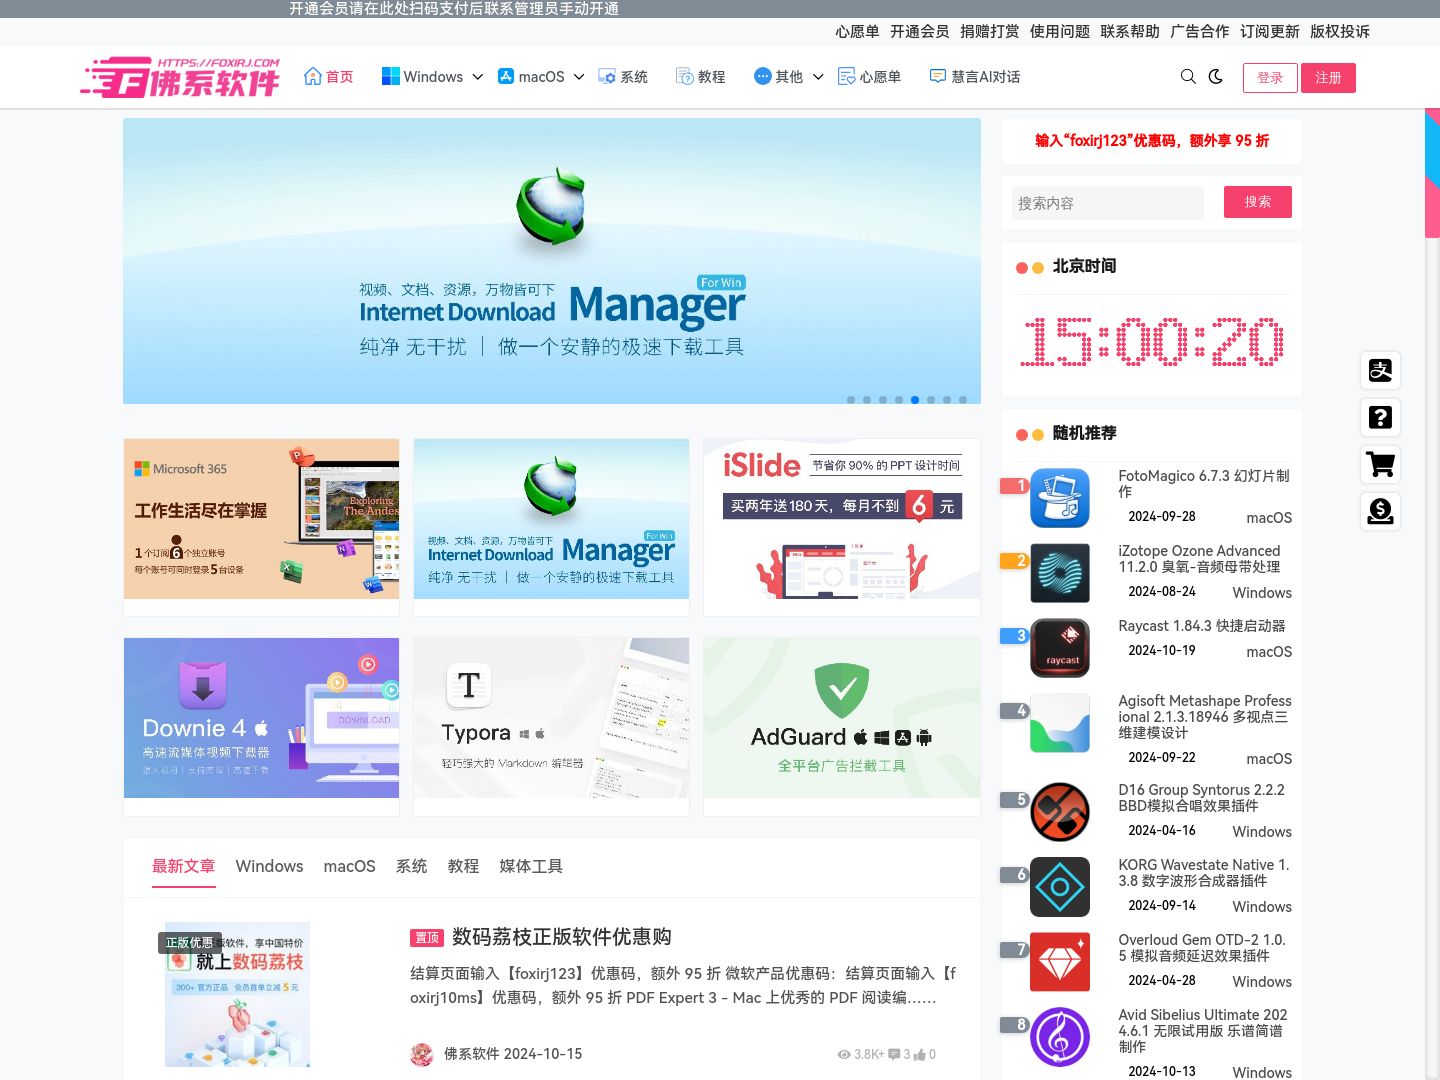Screen dimensions: 1440x1080
Task: Open Avid Sibelius app icon
Action: point(1060,1037)
